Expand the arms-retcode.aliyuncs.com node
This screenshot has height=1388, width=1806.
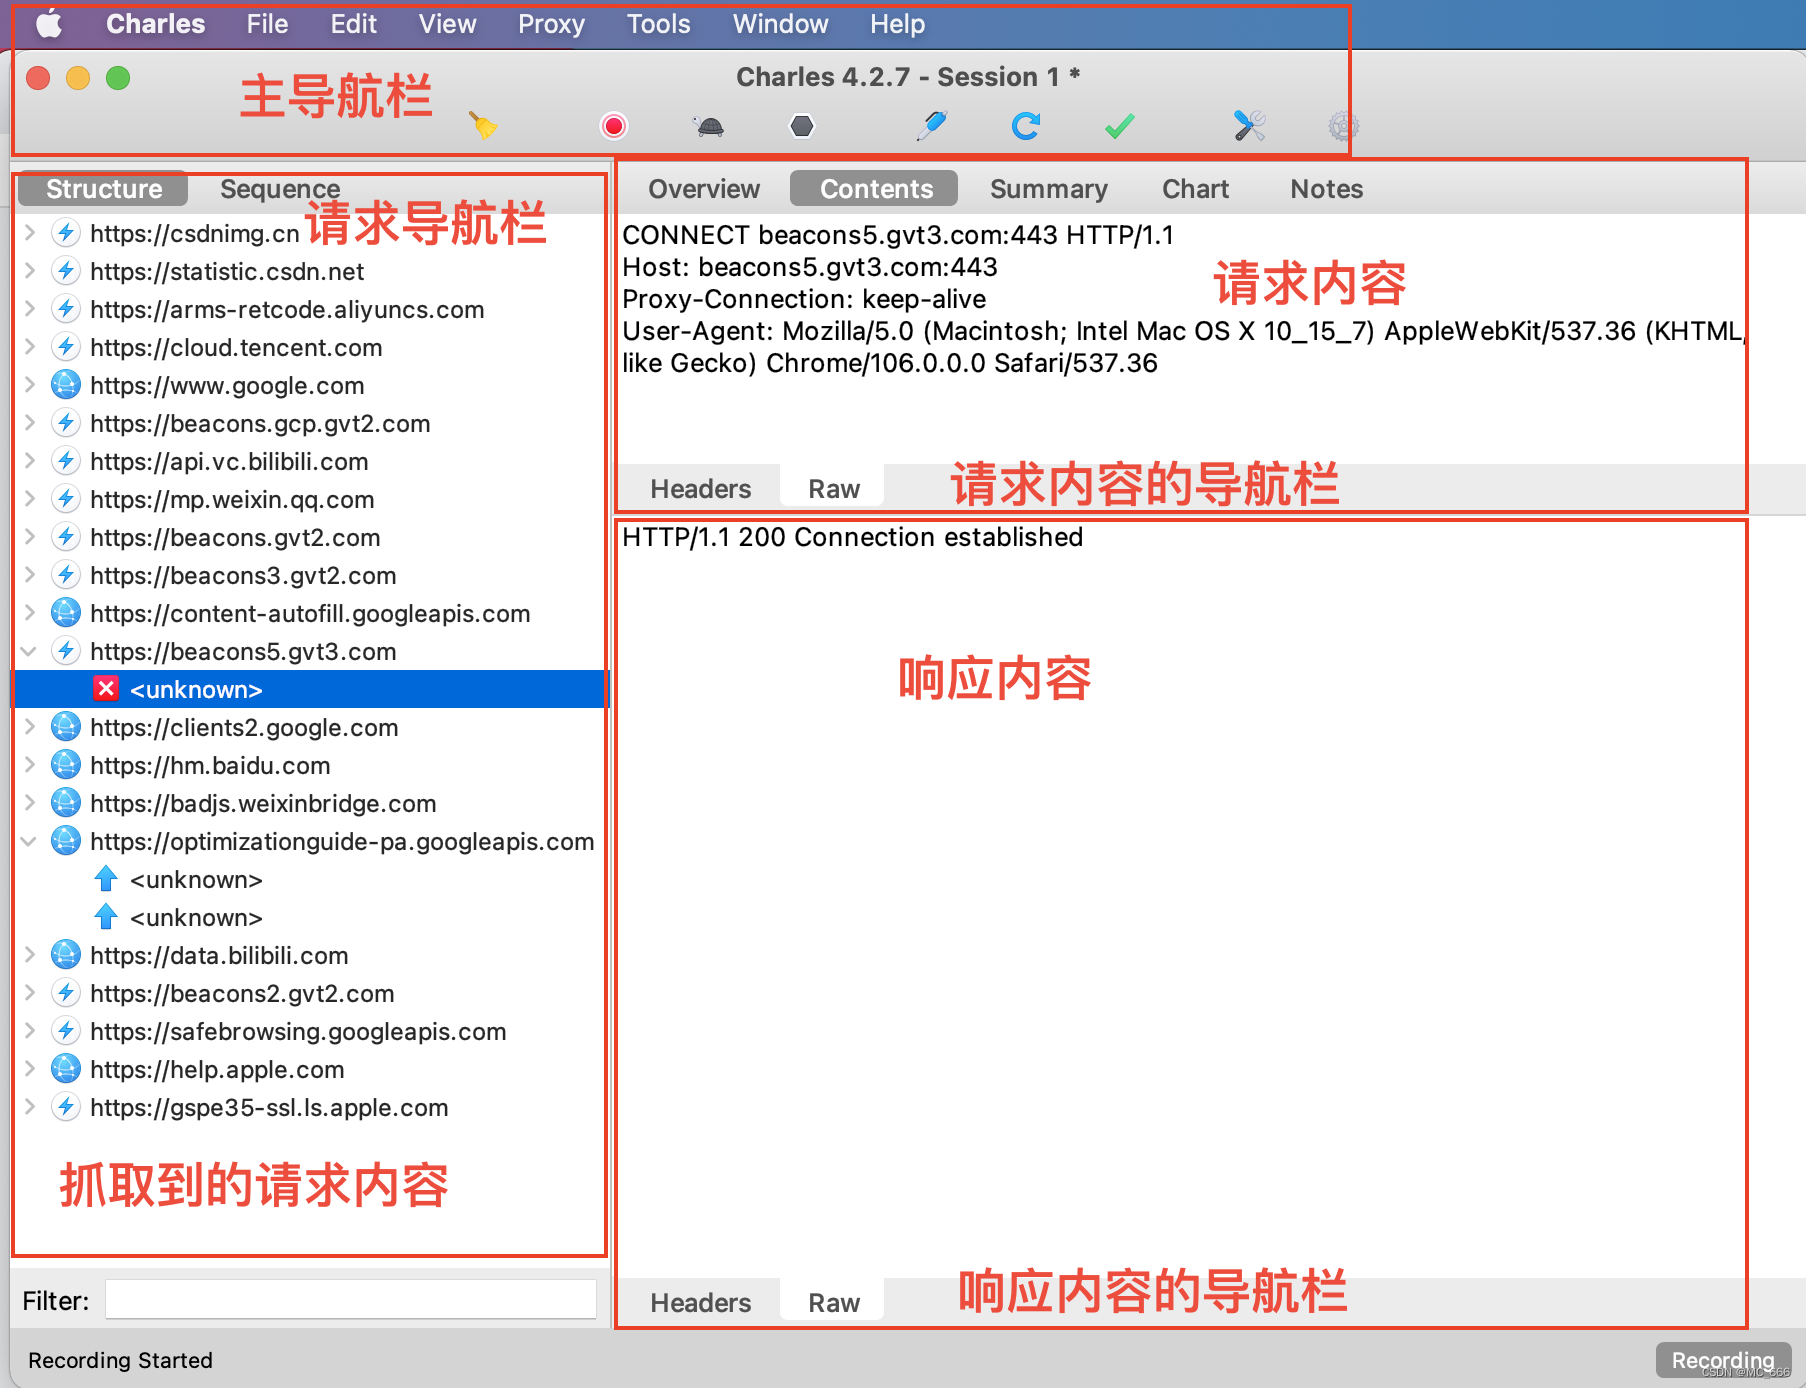30,309
